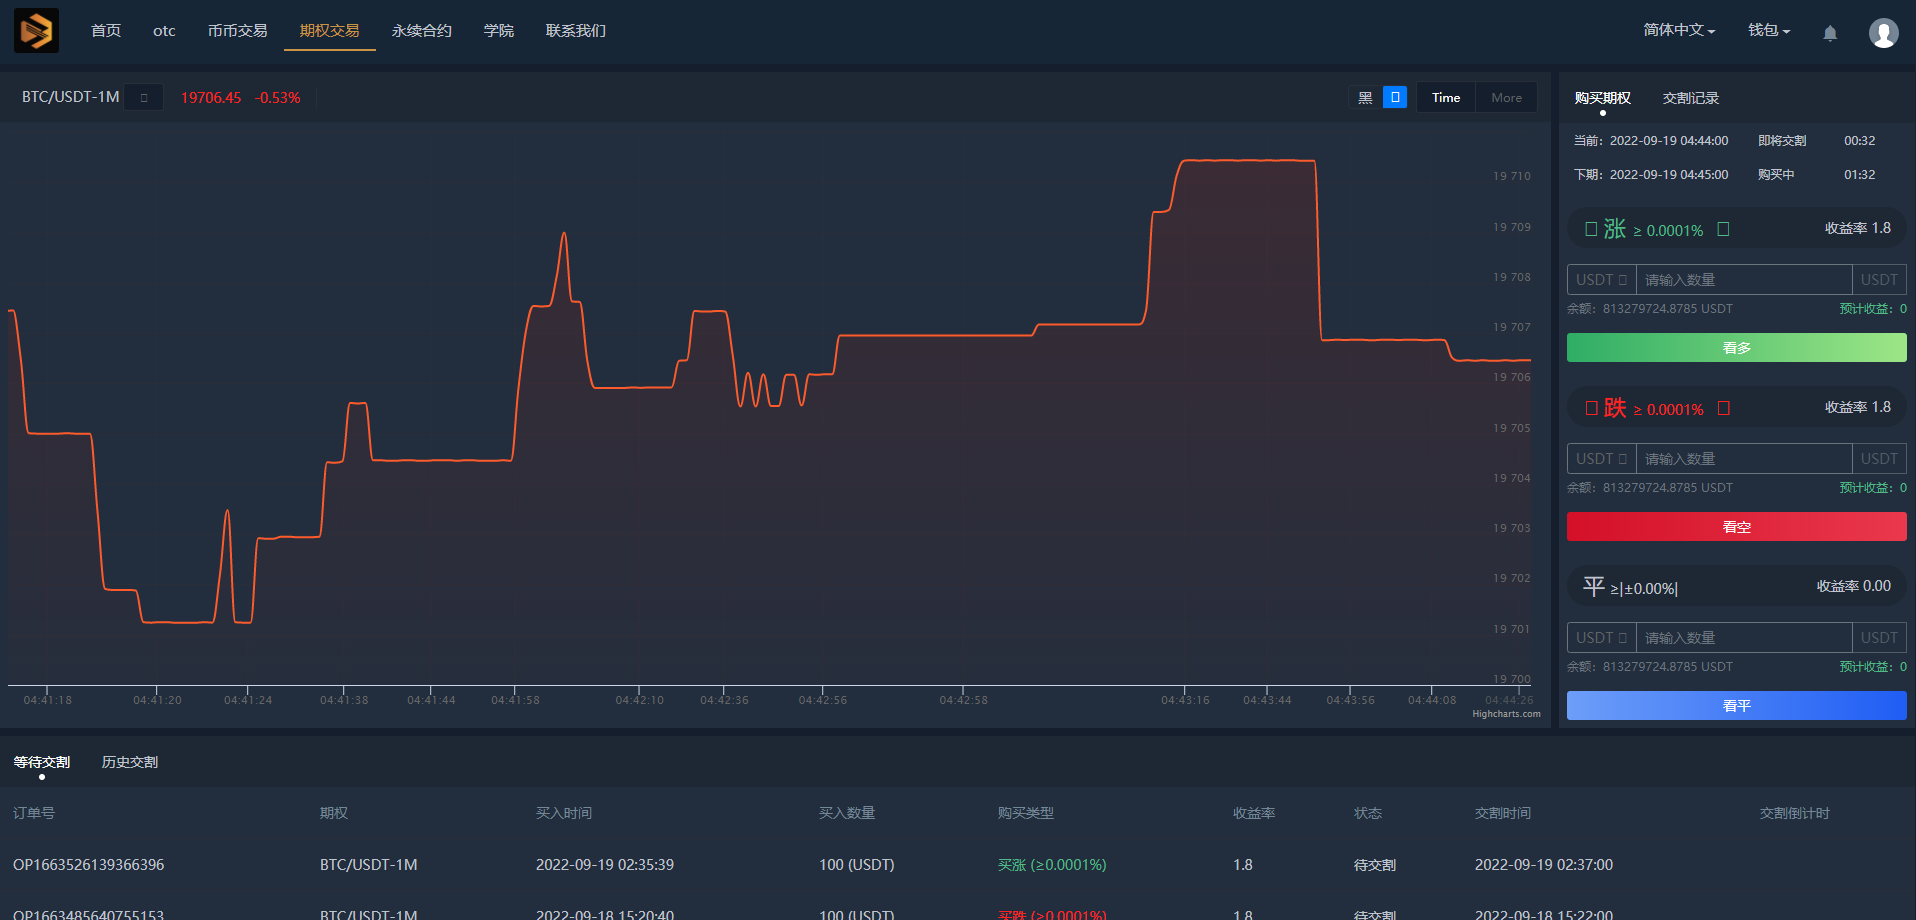
Task: Open the 简体中文 language dropdown
Action: click(x=1678, y=30)
